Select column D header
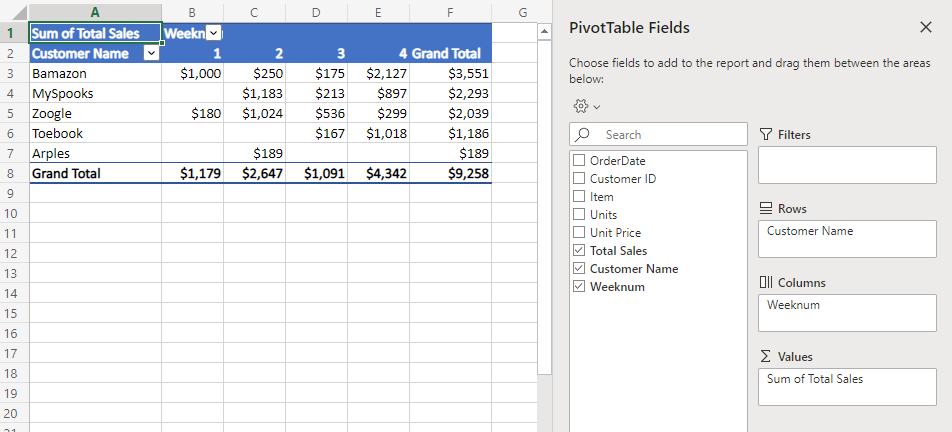This screenshot has width=952, height=432. [x=316, y=12]
